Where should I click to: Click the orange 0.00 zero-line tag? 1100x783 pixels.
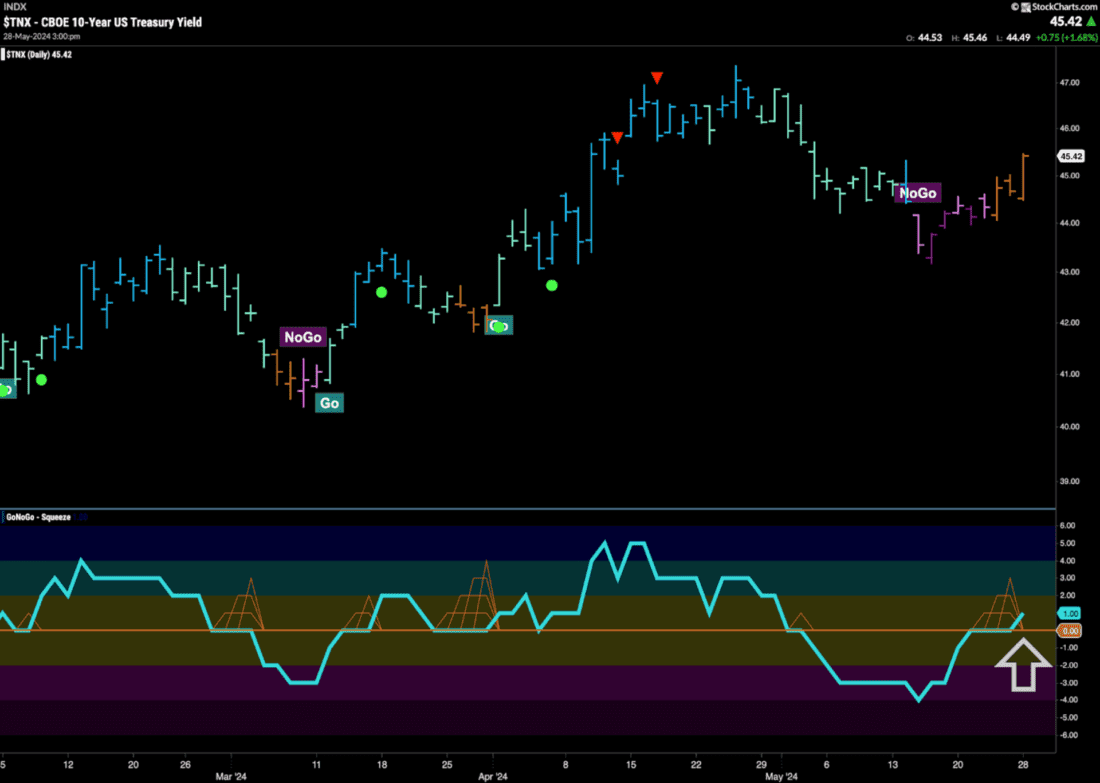(x=1069, y=631)
